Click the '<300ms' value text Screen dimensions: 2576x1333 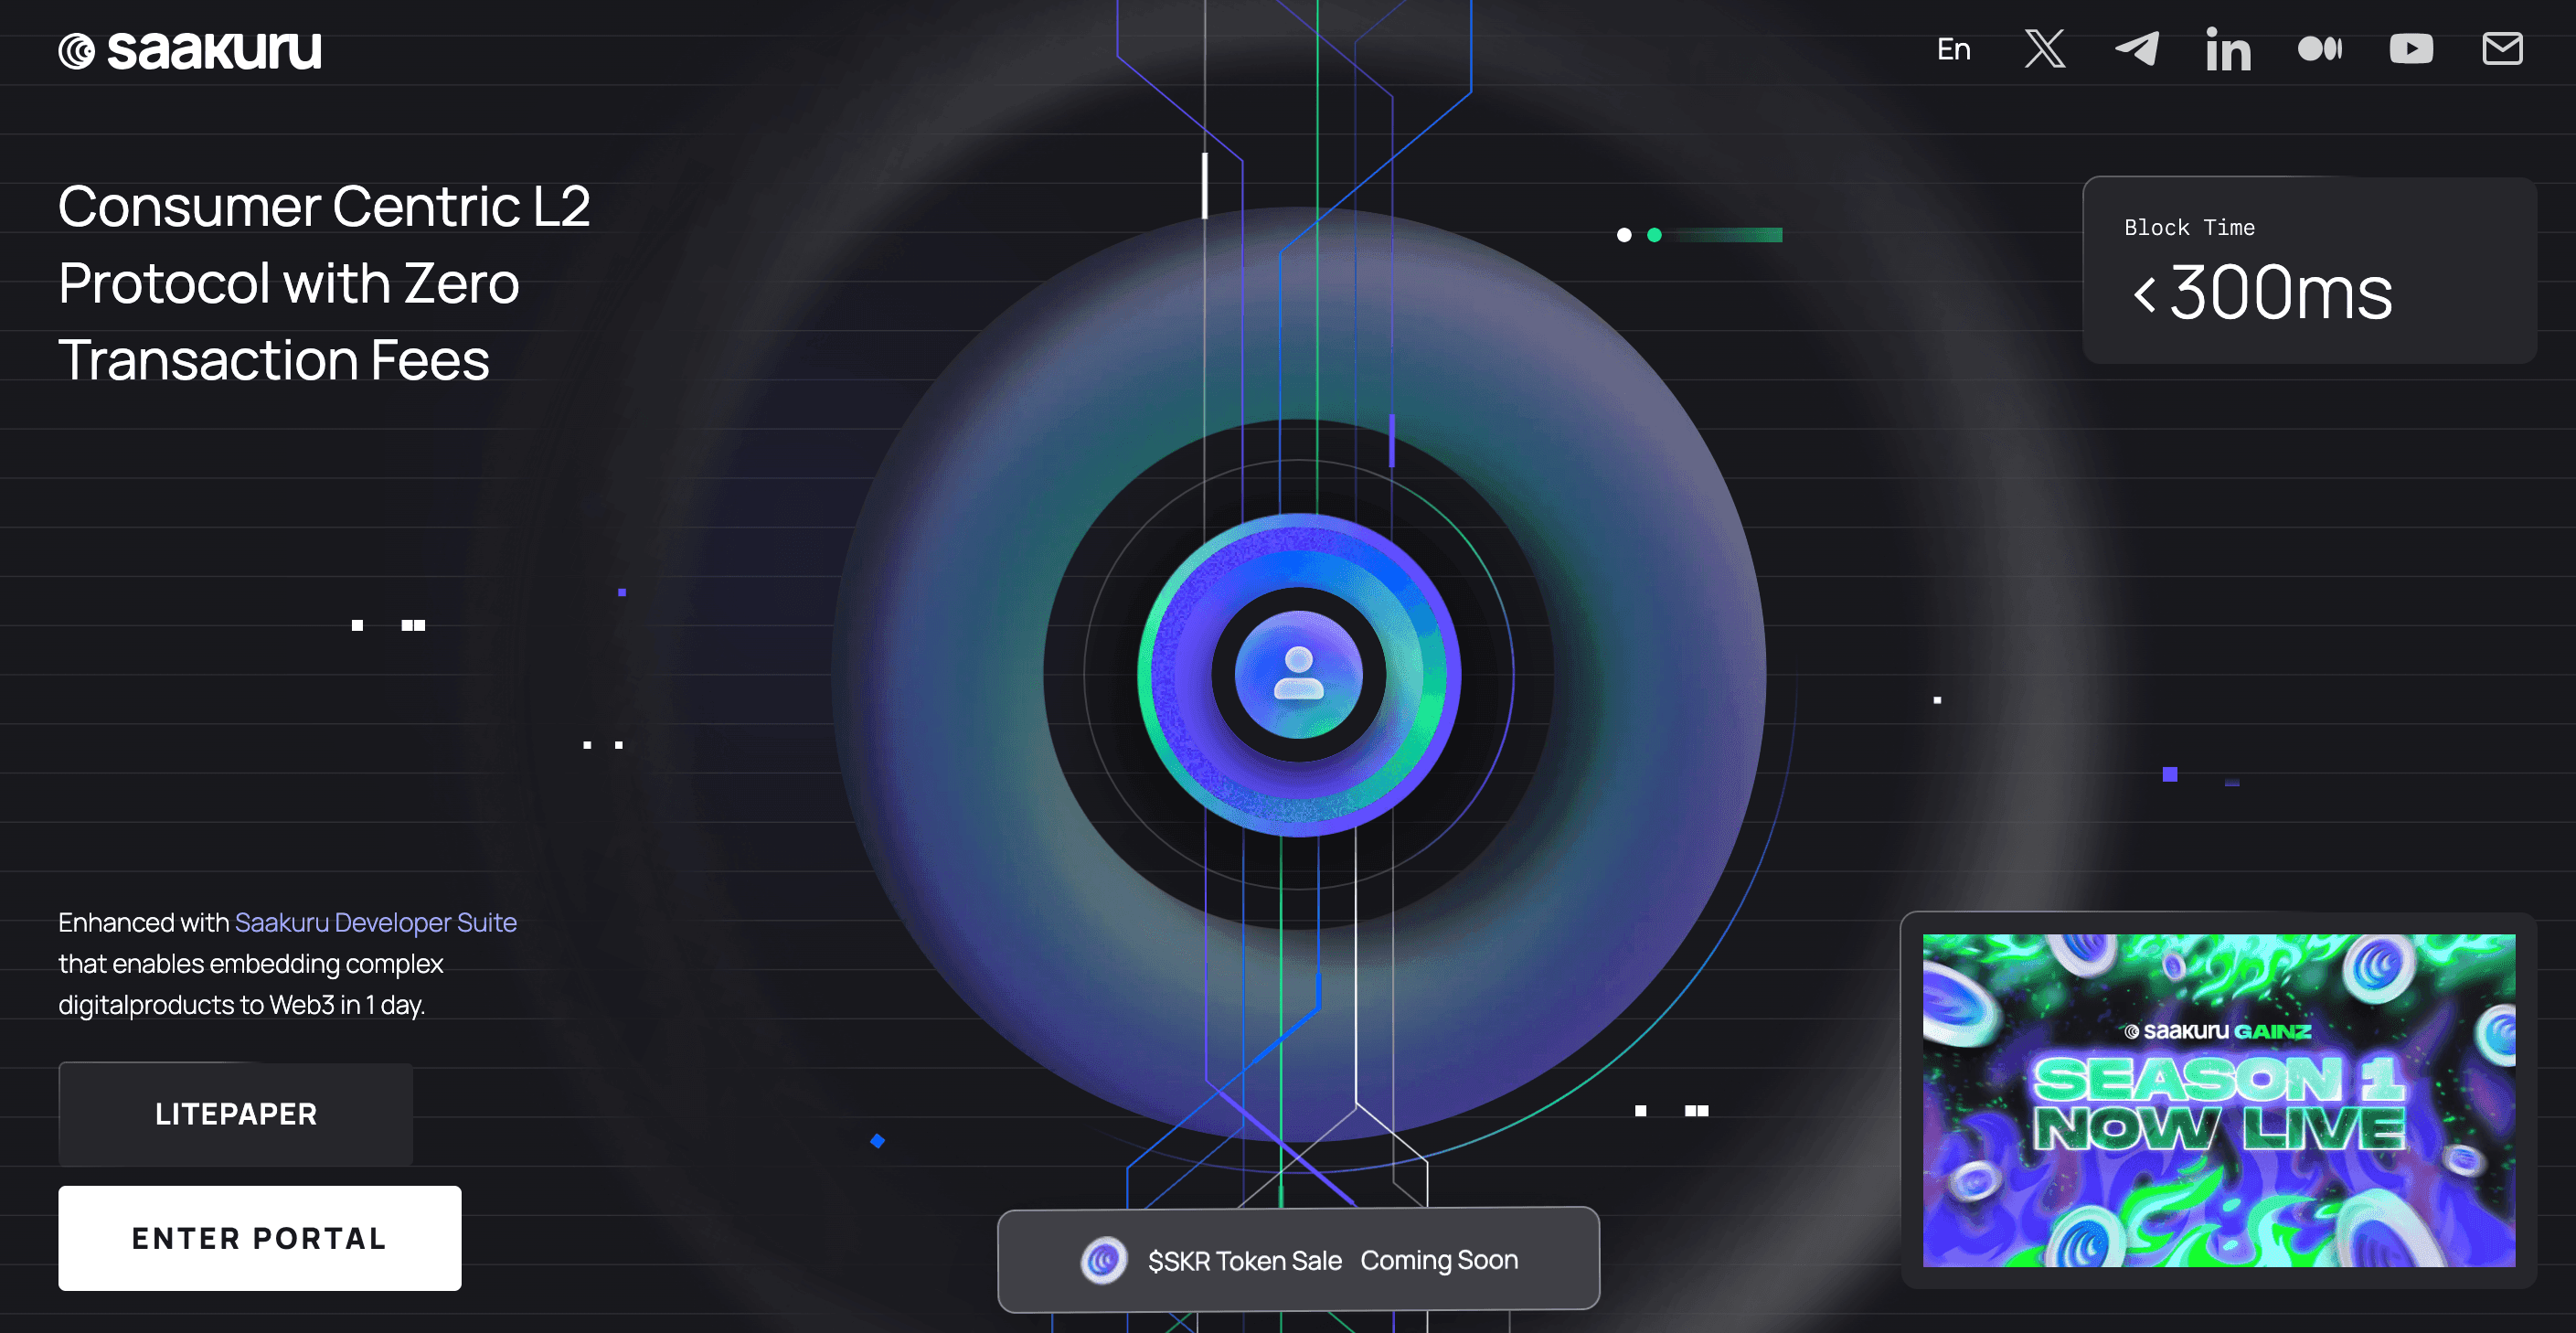coord(2262,293)
